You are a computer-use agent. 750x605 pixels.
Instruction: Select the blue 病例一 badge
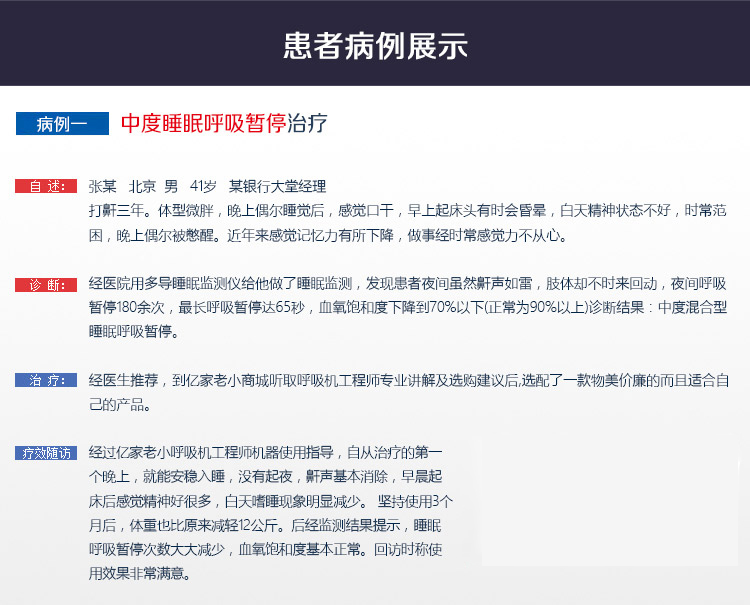click(x=62, y=124)
